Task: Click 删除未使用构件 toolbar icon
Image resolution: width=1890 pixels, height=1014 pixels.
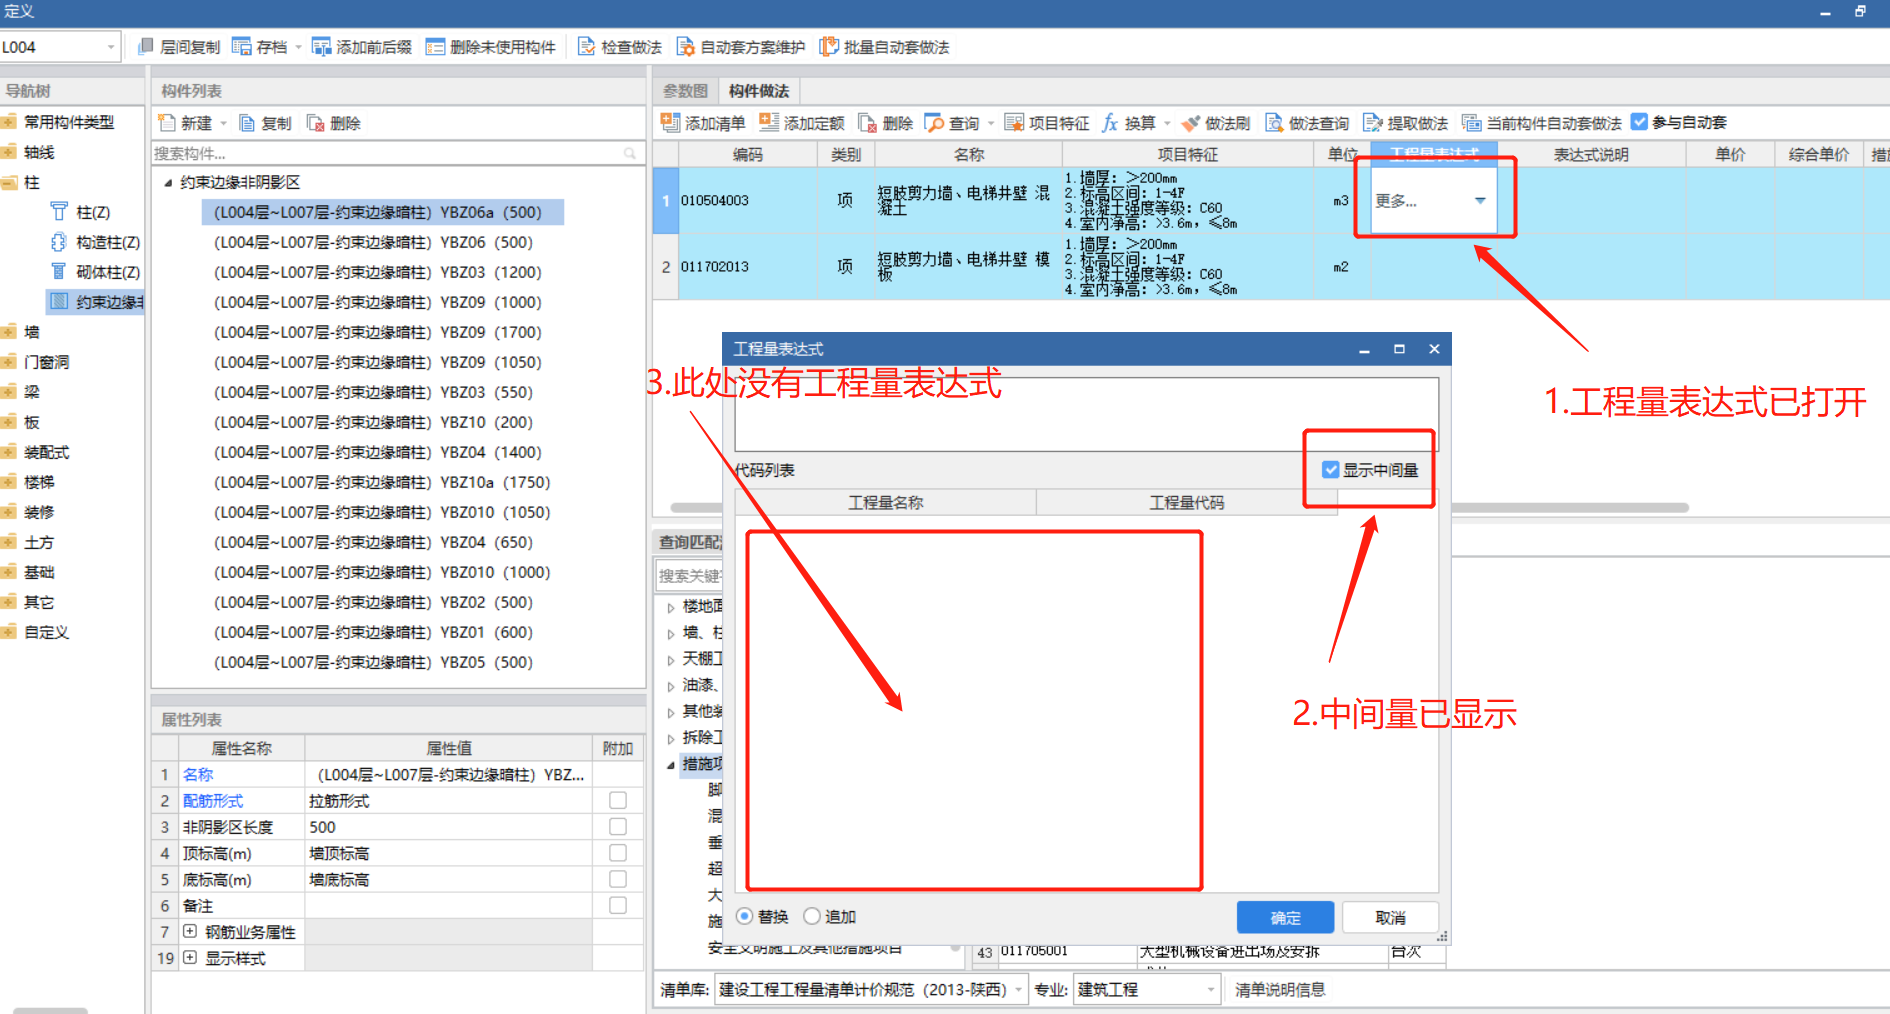Action: coord(435,47)
